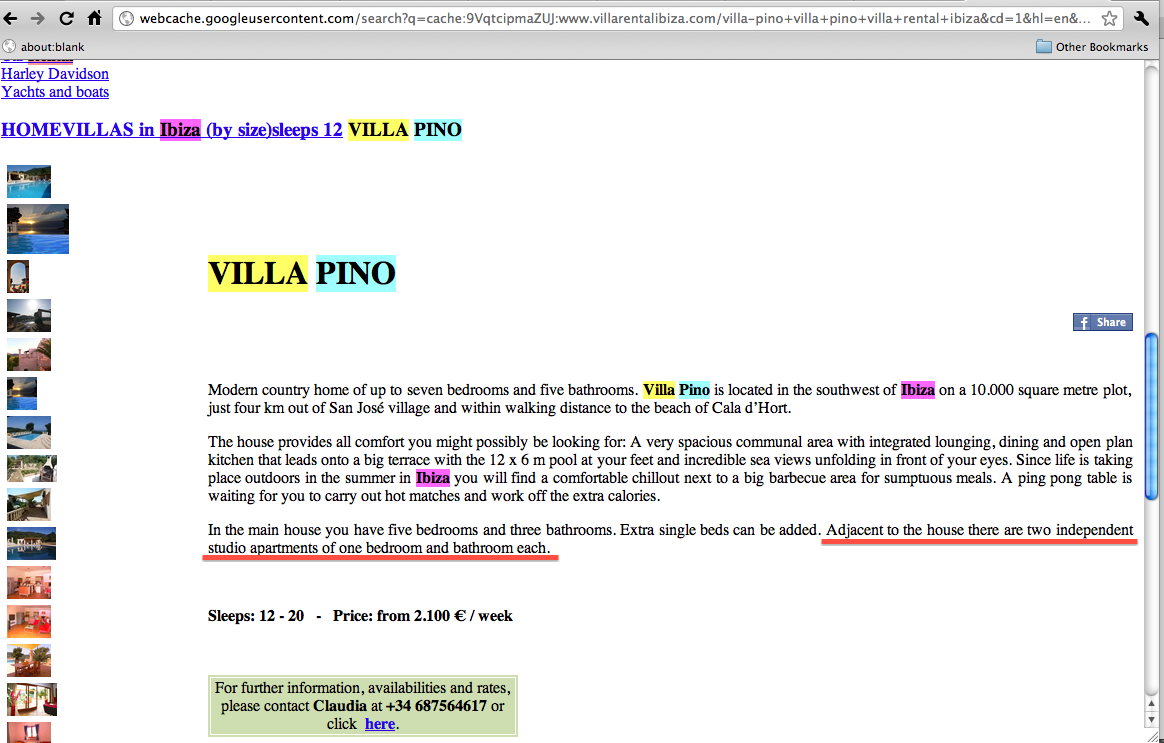Click the 'here' link in contact box
Viewport: 1164px width, 743px height.
(380, 724)
